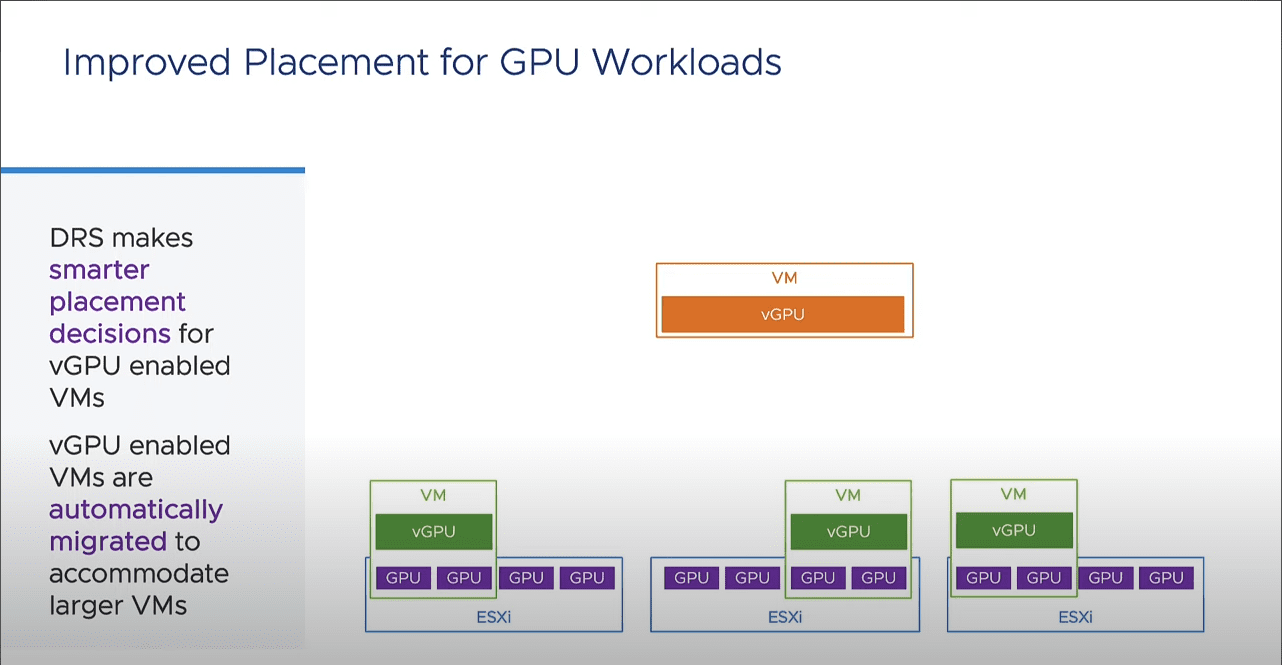Click the slide title Improved Placement for GPU Workloads
Image resolution: width=1282 pixels, height=665 pixels.
click(x=422, y=62)
